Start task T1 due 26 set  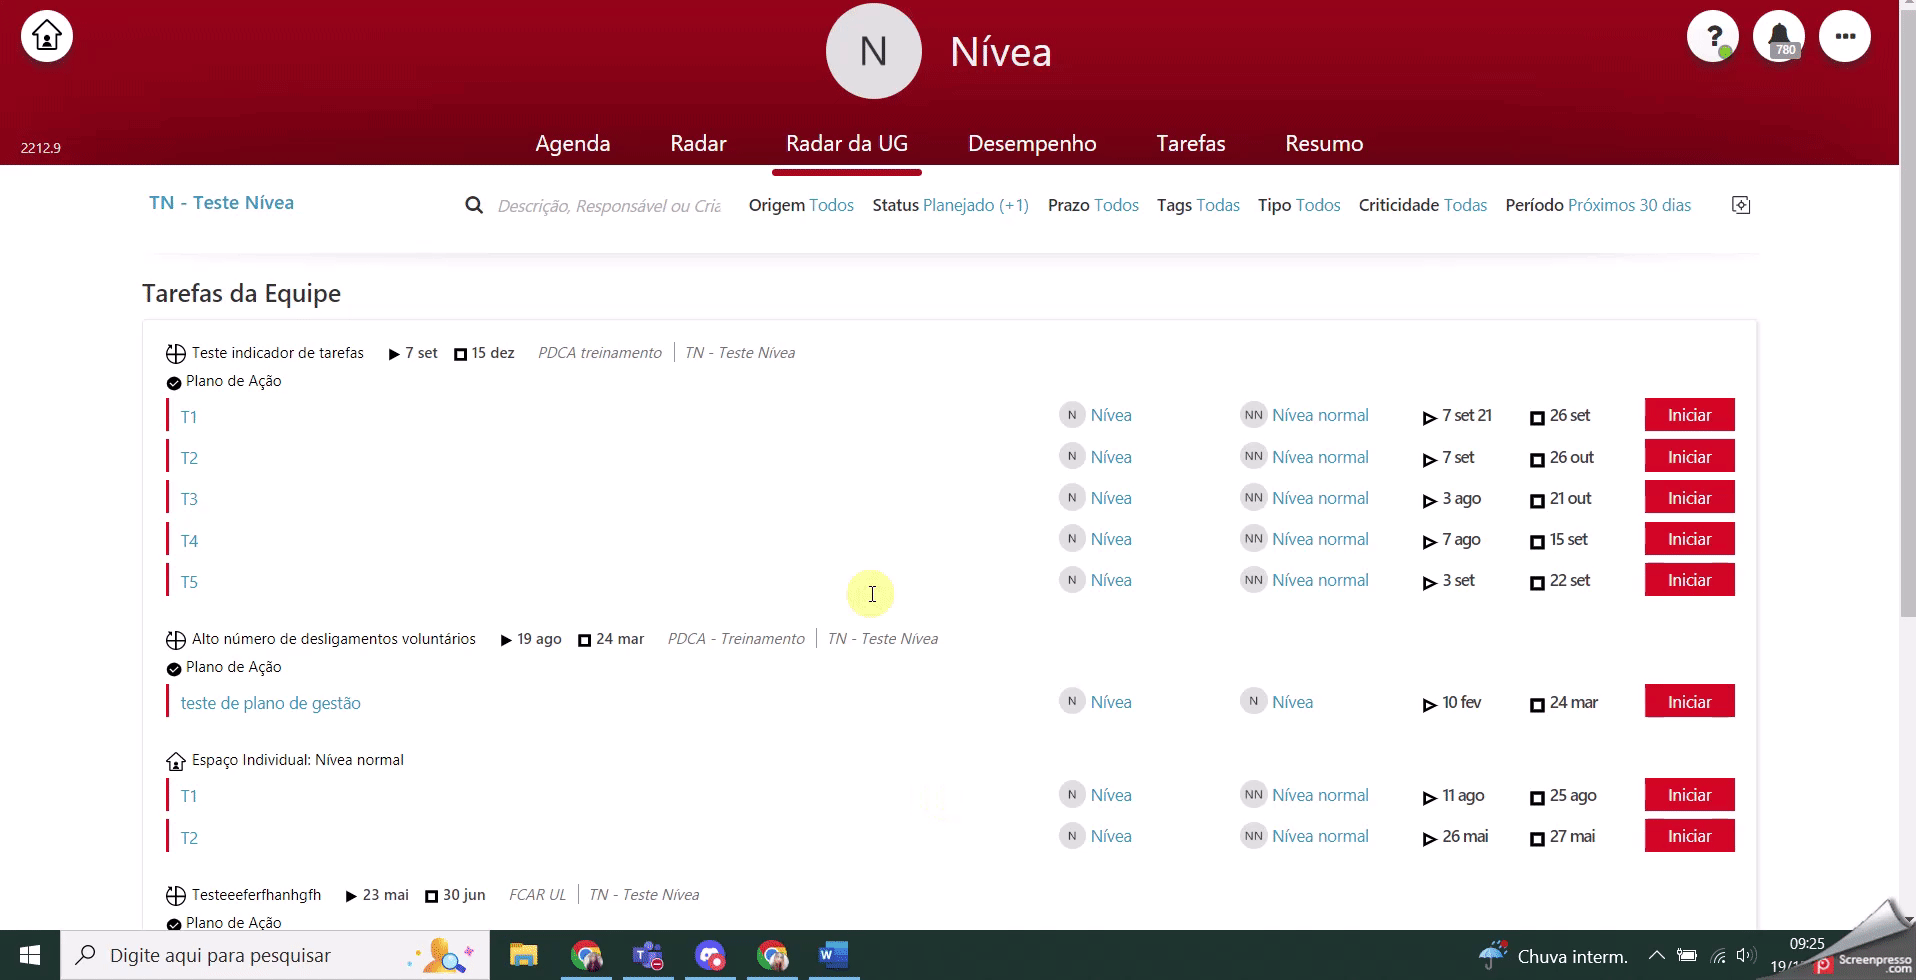coord(1689,415)
